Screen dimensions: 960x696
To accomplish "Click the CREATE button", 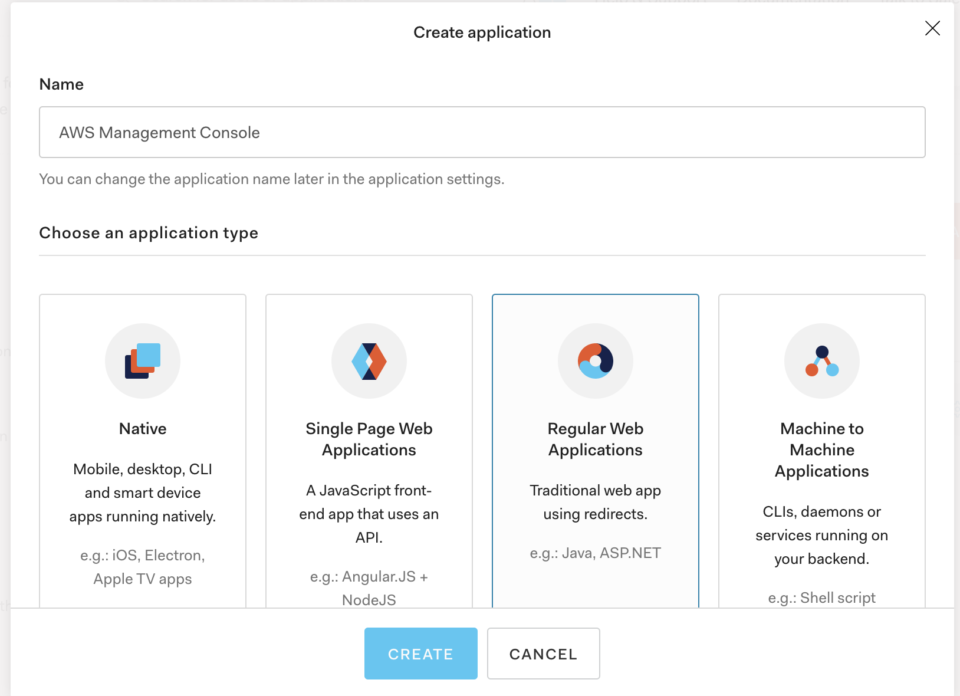I will 420,653.
